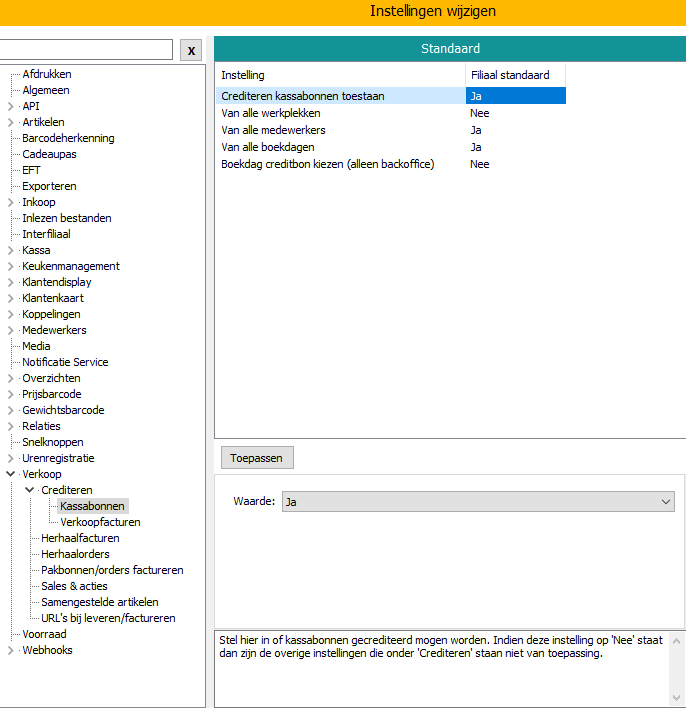Click the Filiaal standaard column header
Viewport: 686px width, 713px height.
[x=516, y=75]
